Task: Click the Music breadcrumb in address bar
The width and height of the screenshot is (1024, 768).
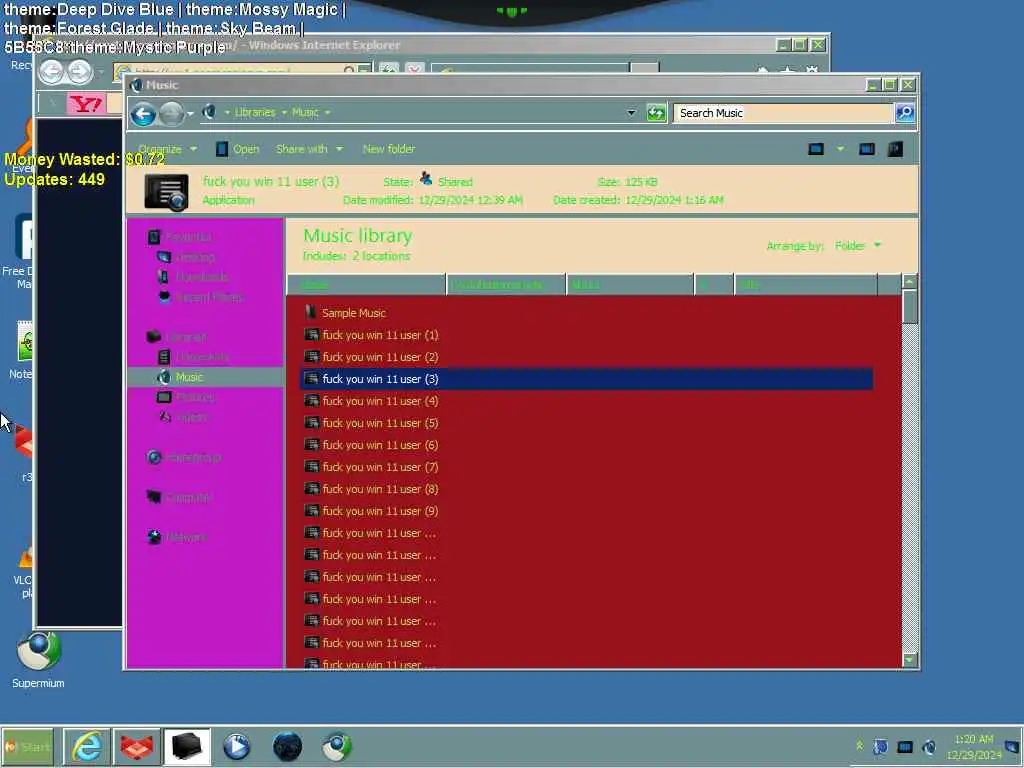Action: tap(305, 112)
